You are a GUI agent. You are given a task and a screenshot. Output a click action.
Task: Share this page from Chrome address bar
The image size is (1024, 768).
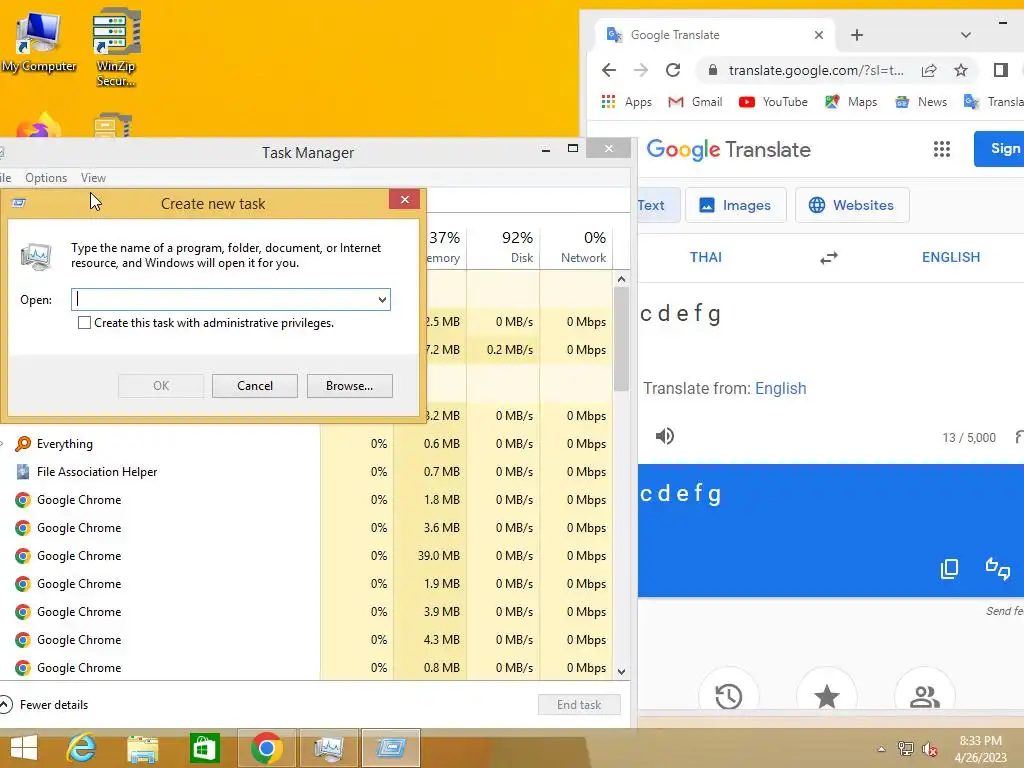click(929, 70)
